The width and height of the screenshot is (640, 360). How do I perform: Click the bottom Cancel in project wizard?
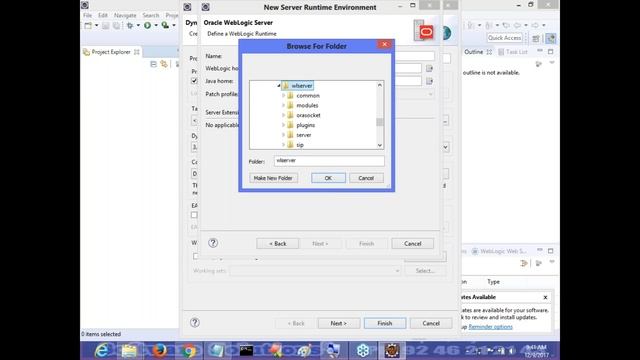[x=431, y=323]
